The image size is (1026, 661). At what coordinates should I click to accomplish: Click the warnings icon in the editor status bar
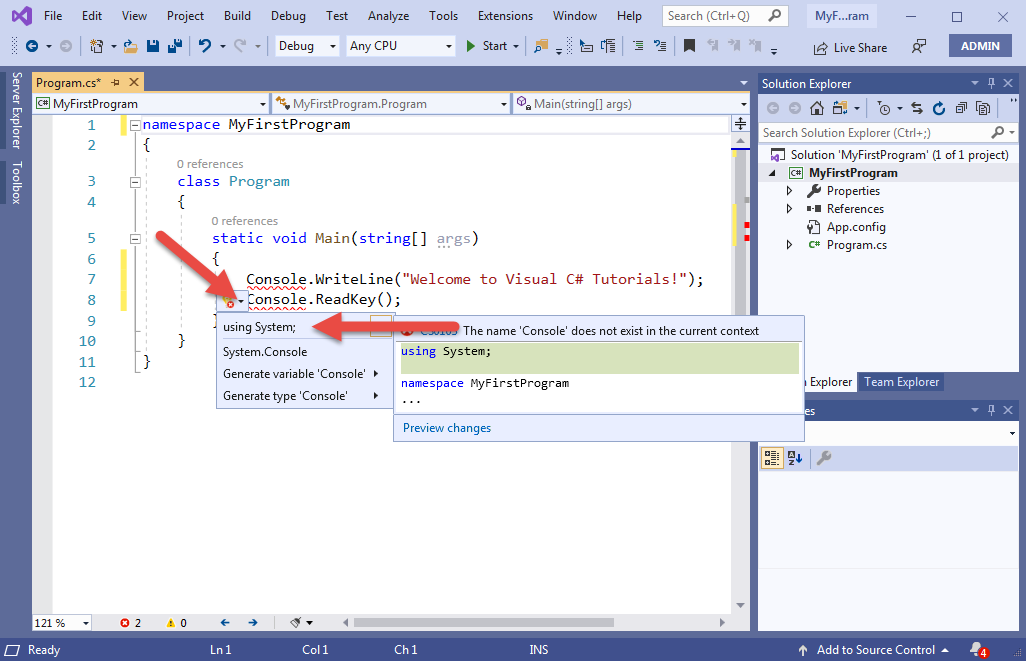pyautogui.click(x=171, y=622)
